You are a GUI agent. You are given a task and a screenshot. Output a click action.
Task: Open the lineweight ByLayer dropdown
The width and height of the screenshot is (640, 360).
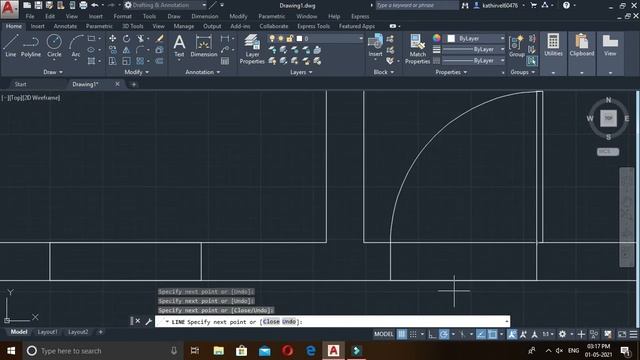point(473,49)
